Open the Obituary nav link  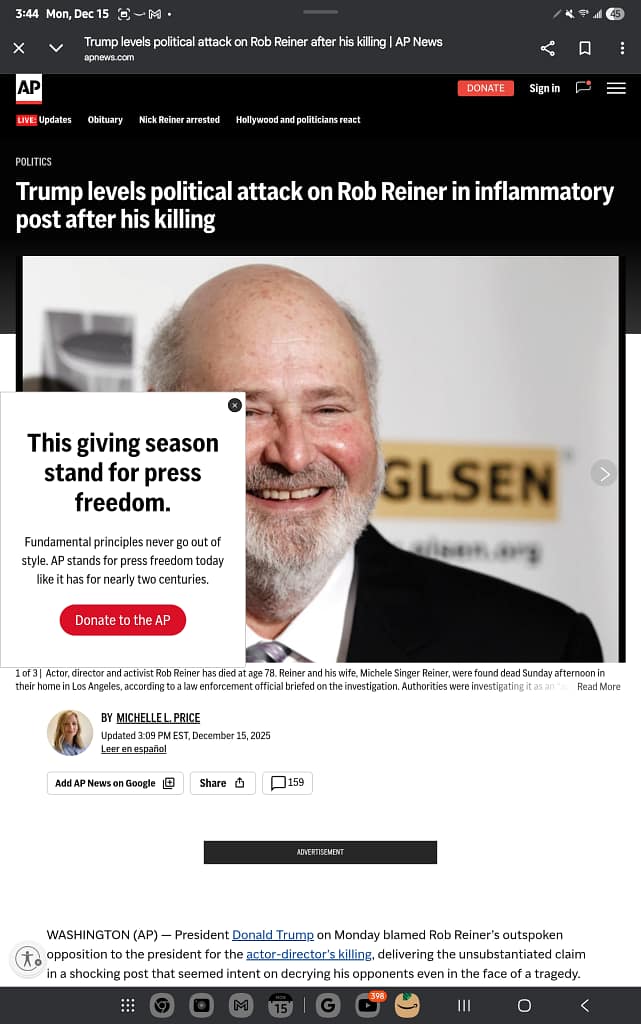pos(105,120)
